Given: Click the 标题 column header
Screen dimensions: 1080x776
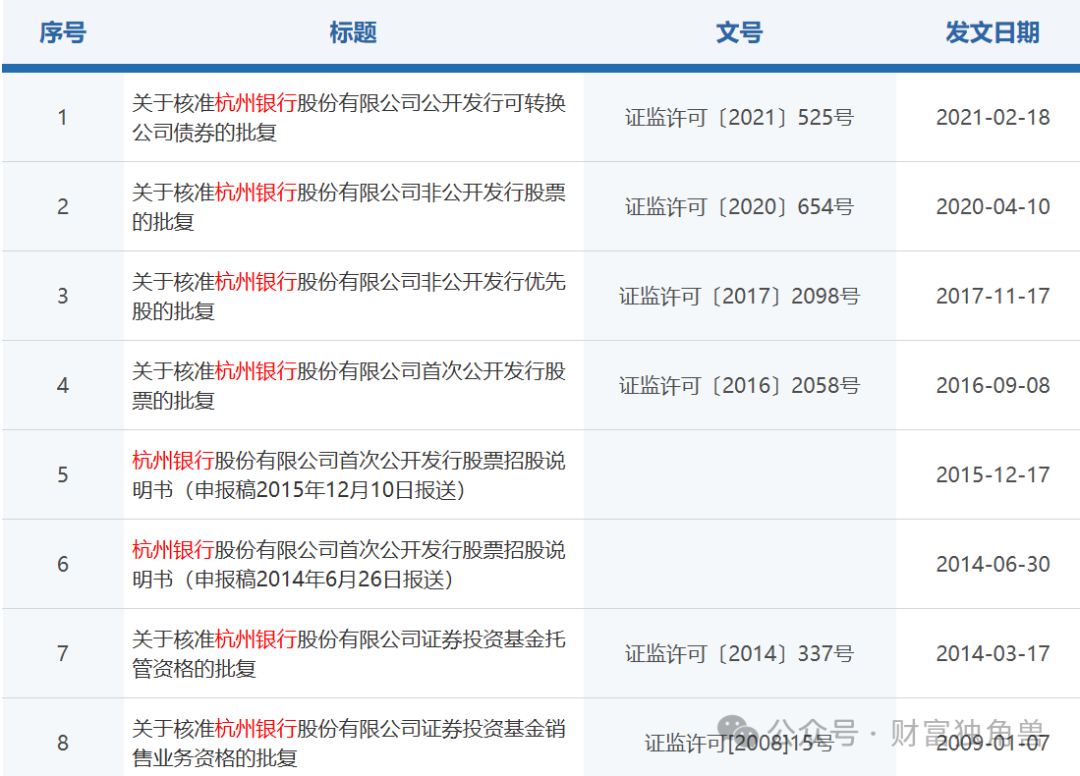Looking at the screenshot, I should coord(353,32).
